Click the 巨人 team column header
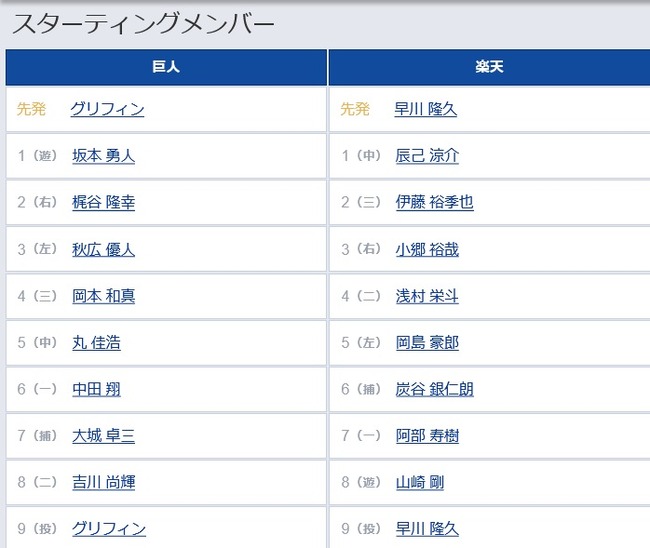This screenshot has width=650, height=548. 166,67
